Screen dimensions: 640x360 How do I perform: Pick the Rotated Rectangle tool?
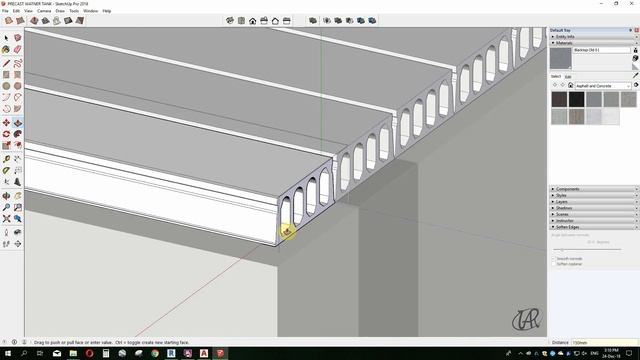point(18,75)
